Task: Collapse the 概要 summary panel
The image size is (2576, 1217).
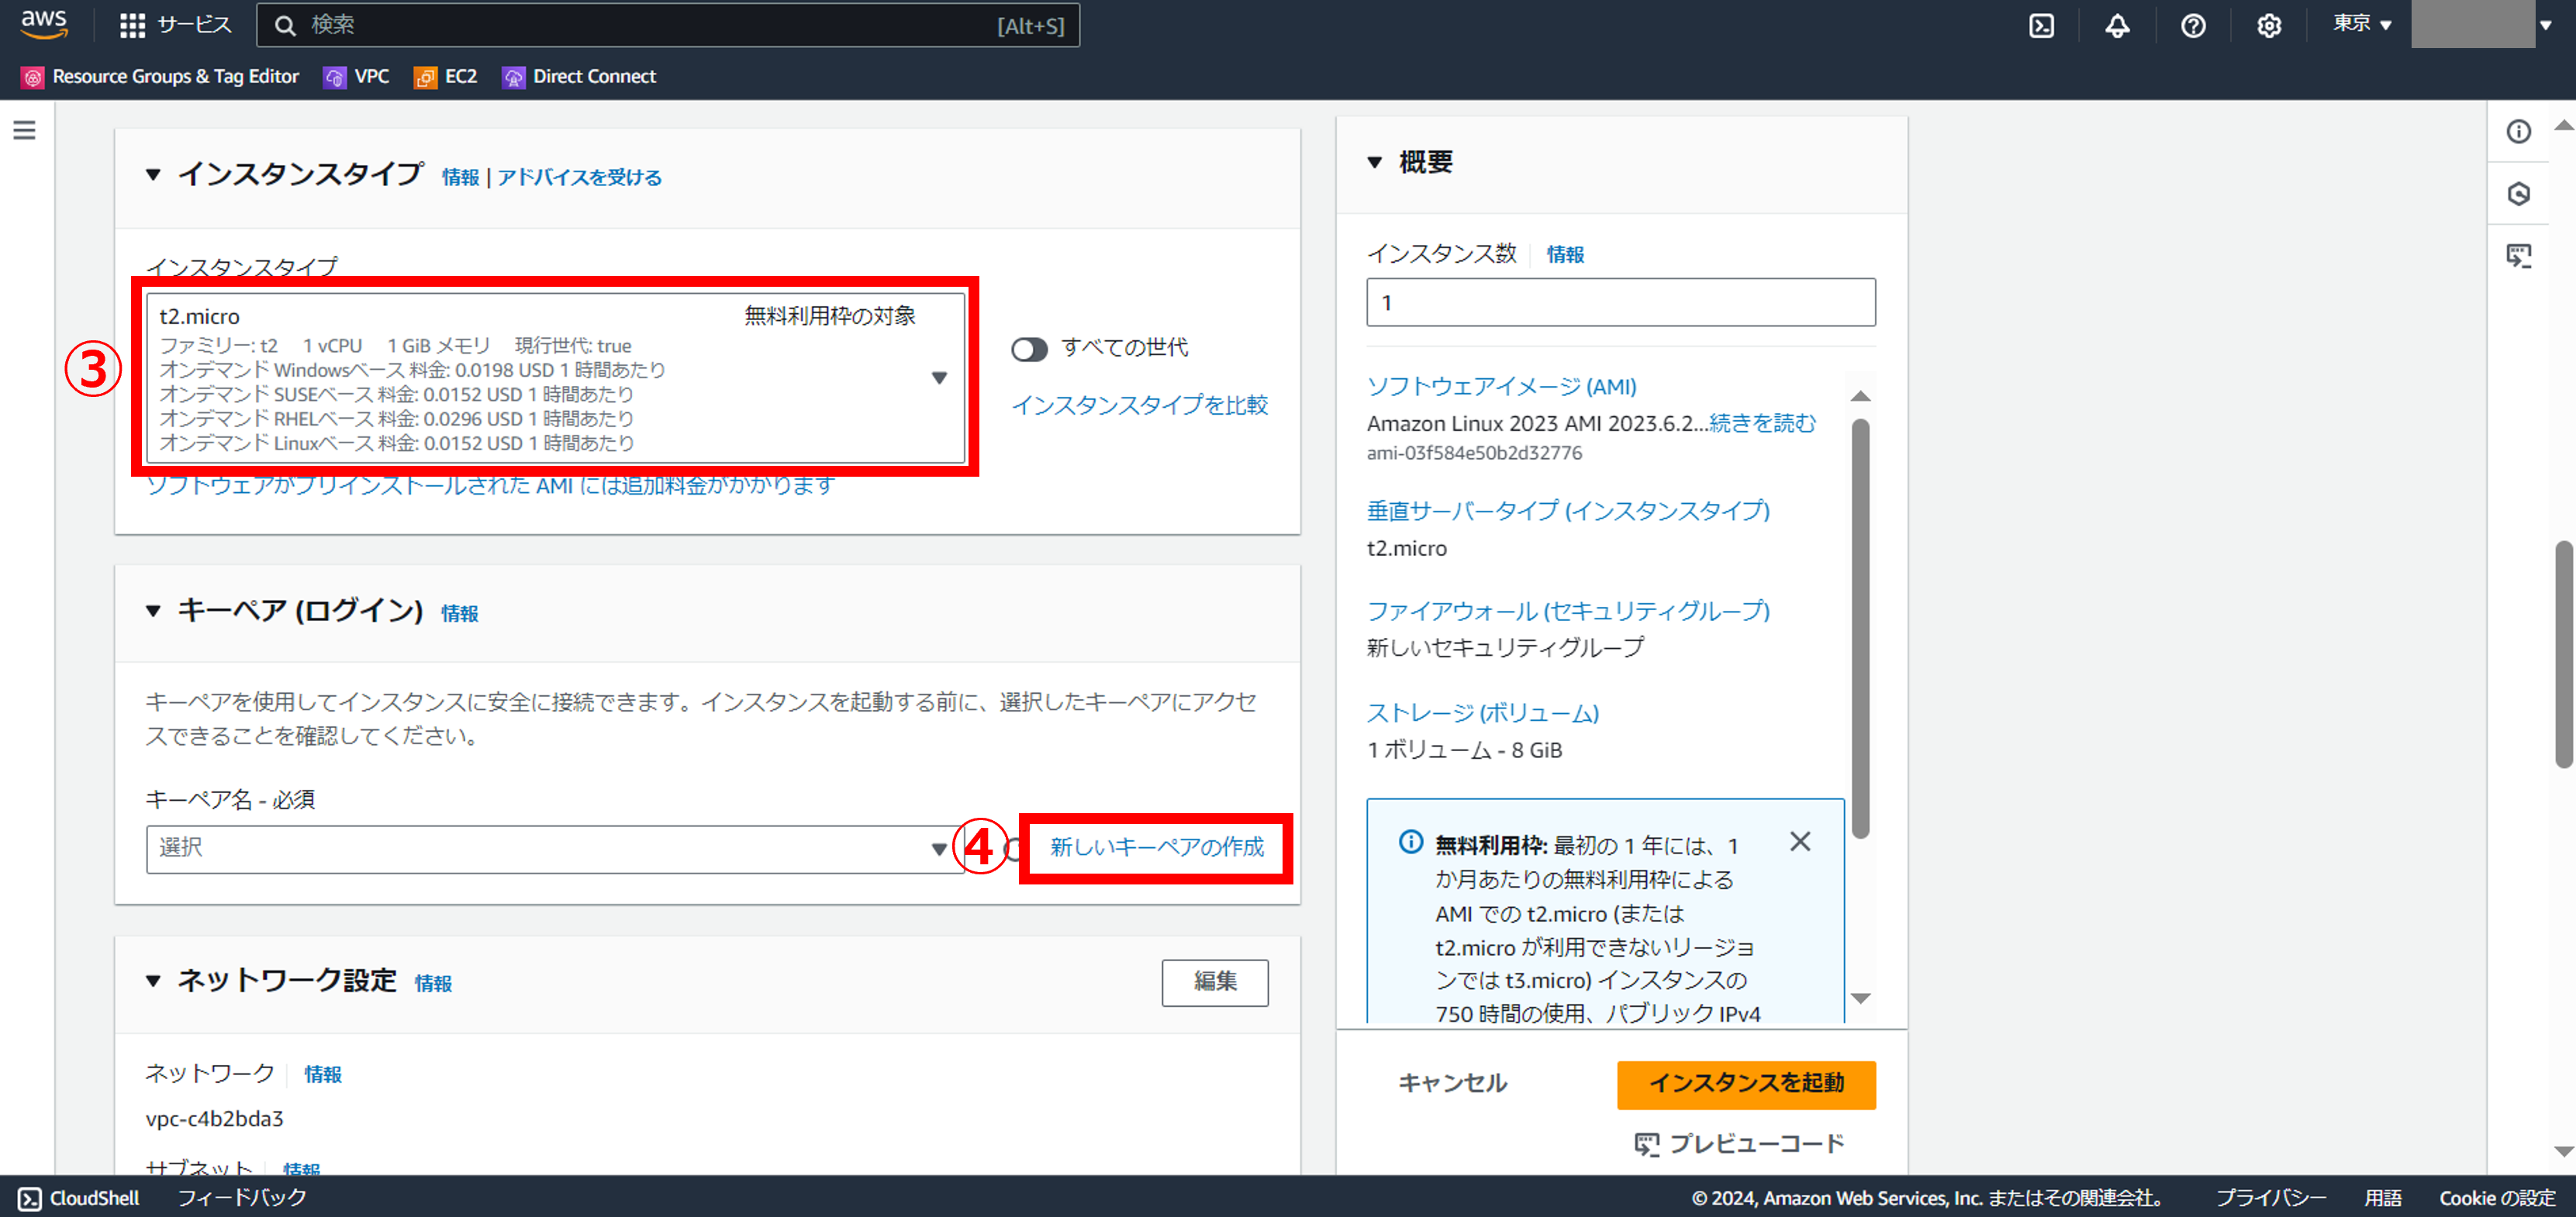Action: point(1375,162)
